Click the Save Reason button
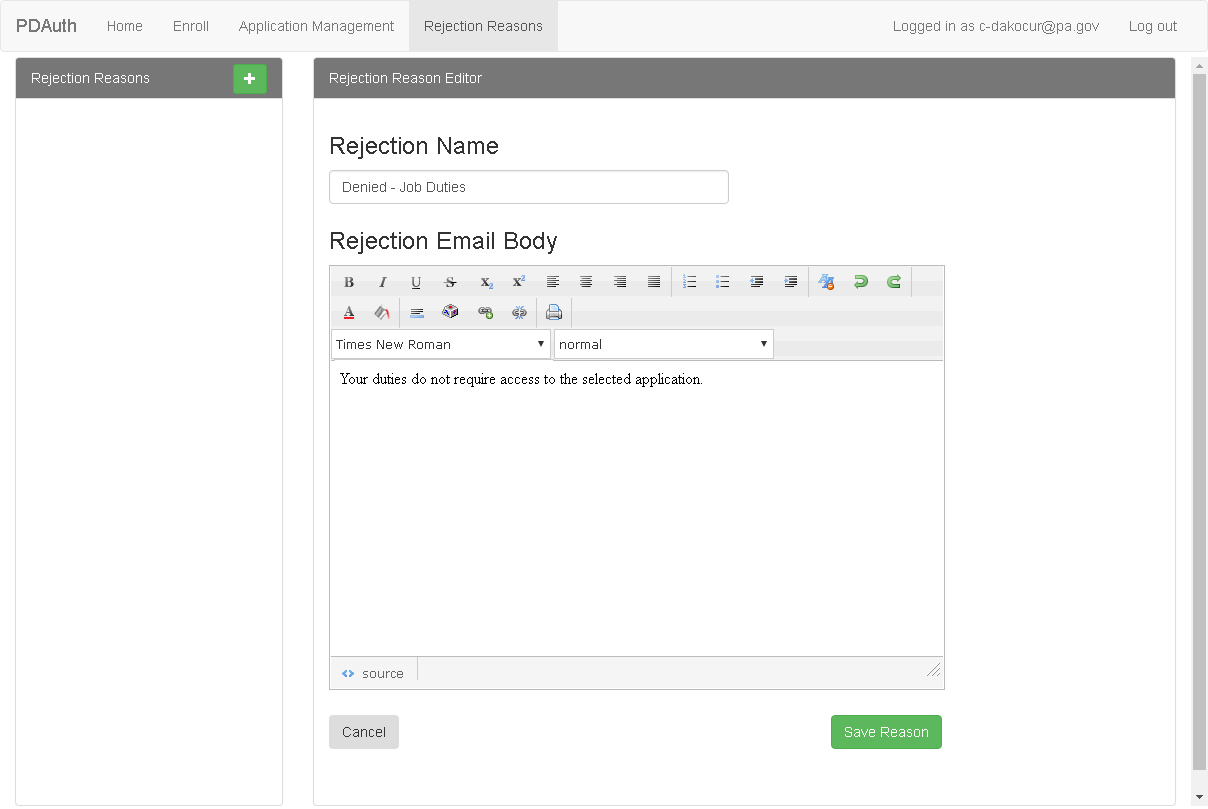 point(886,732)
